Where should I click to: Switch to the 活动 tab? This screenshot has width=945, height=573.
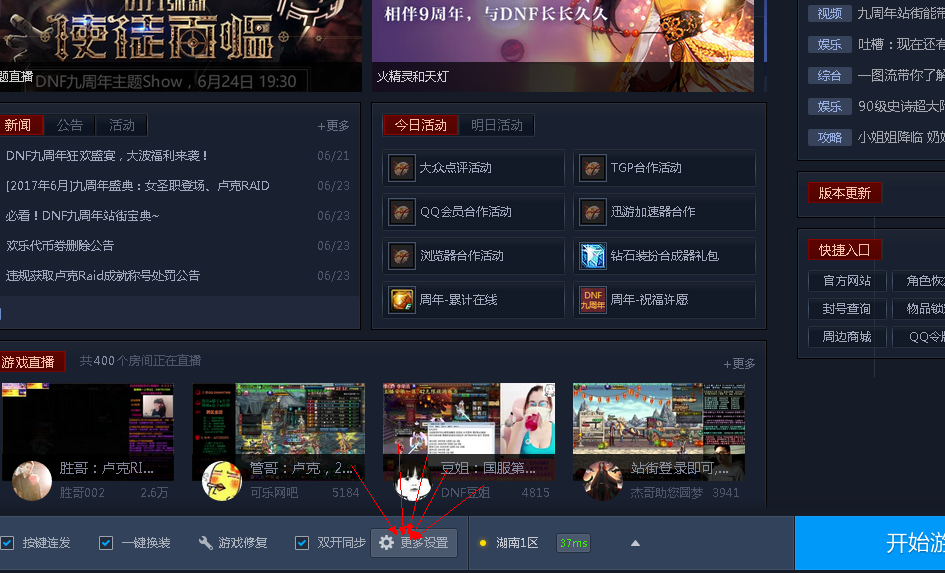click(122, 125)
